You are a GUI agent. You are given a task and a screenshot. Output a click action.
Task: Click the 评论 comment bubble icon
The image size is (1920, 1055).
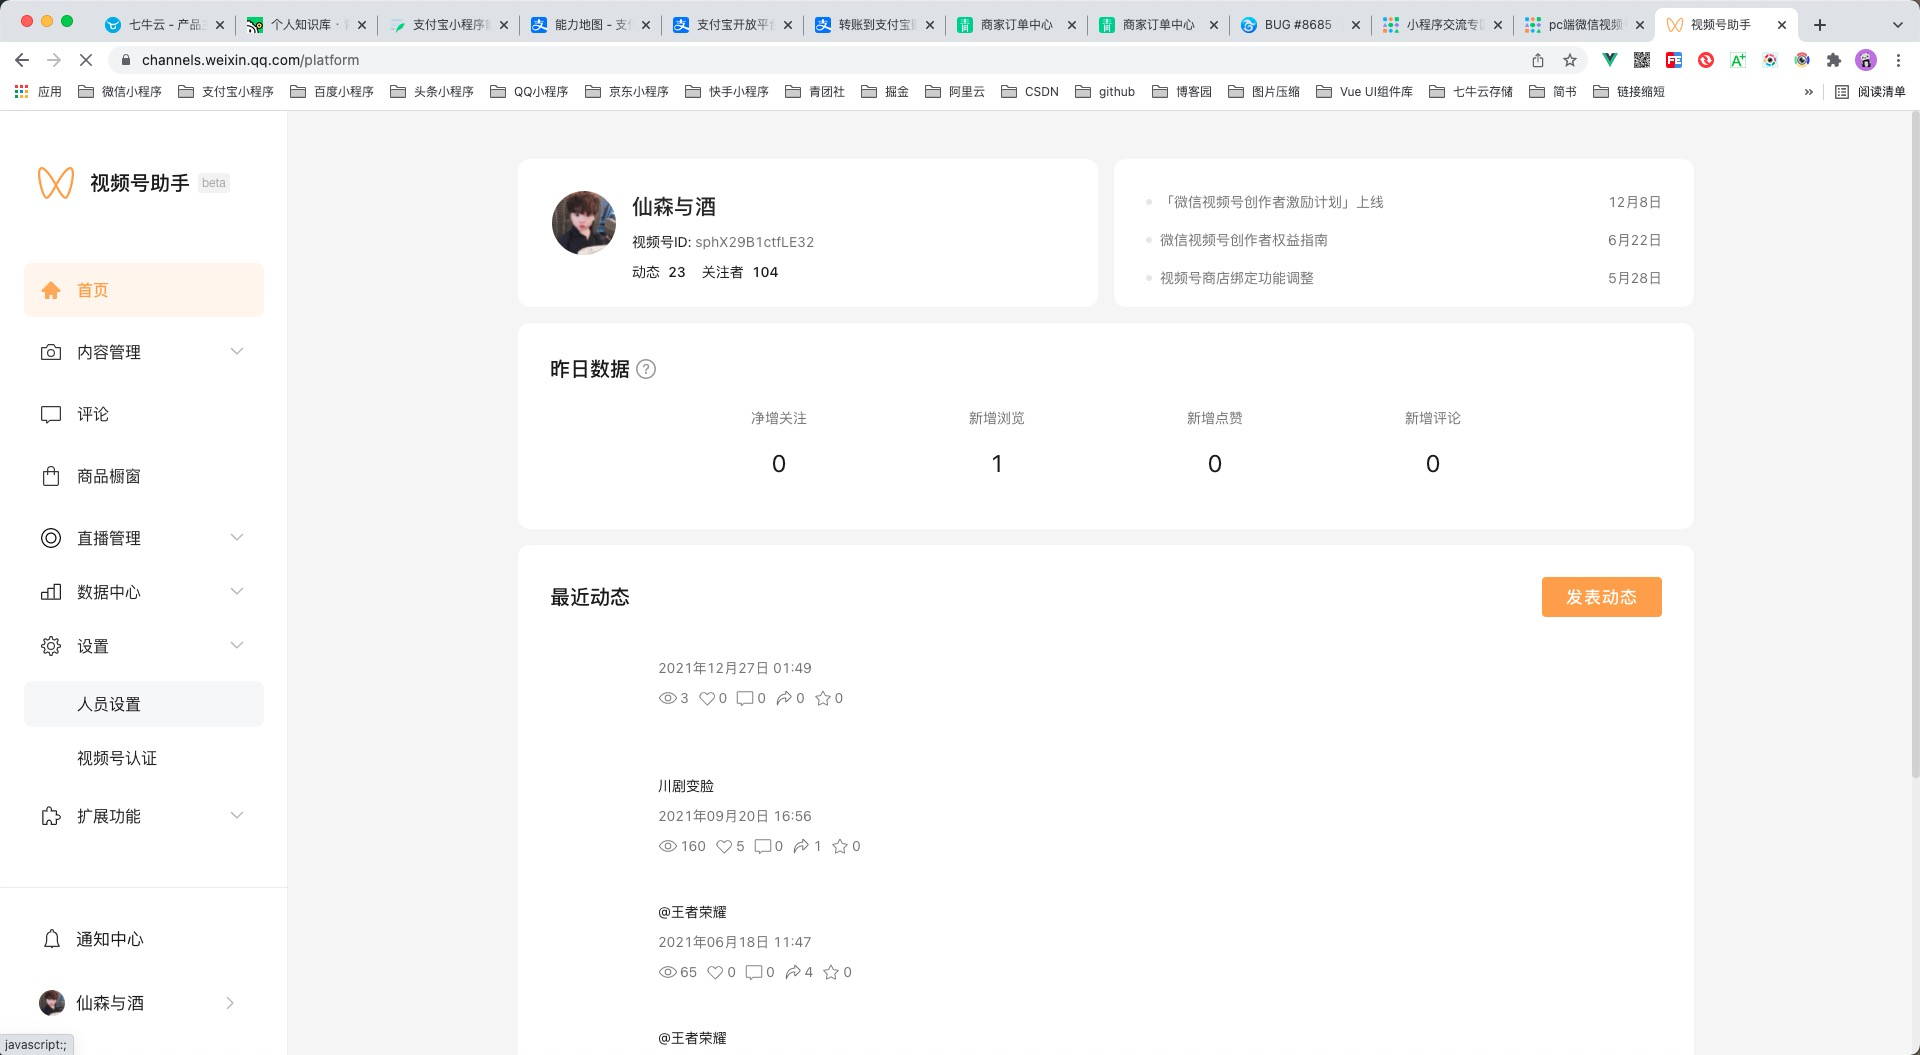tap(51, 414)
